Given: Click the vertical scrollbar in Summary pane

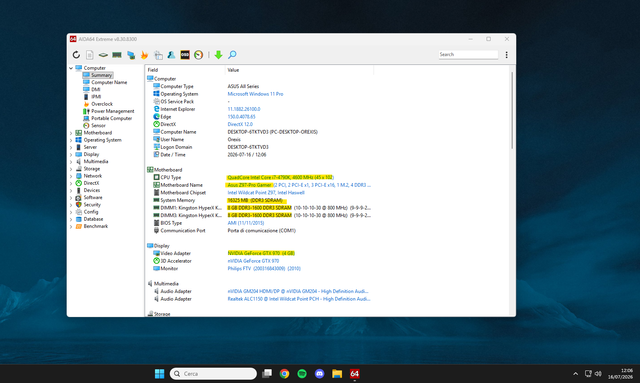Looking at the screenshot, I should [x=512, y=111].
